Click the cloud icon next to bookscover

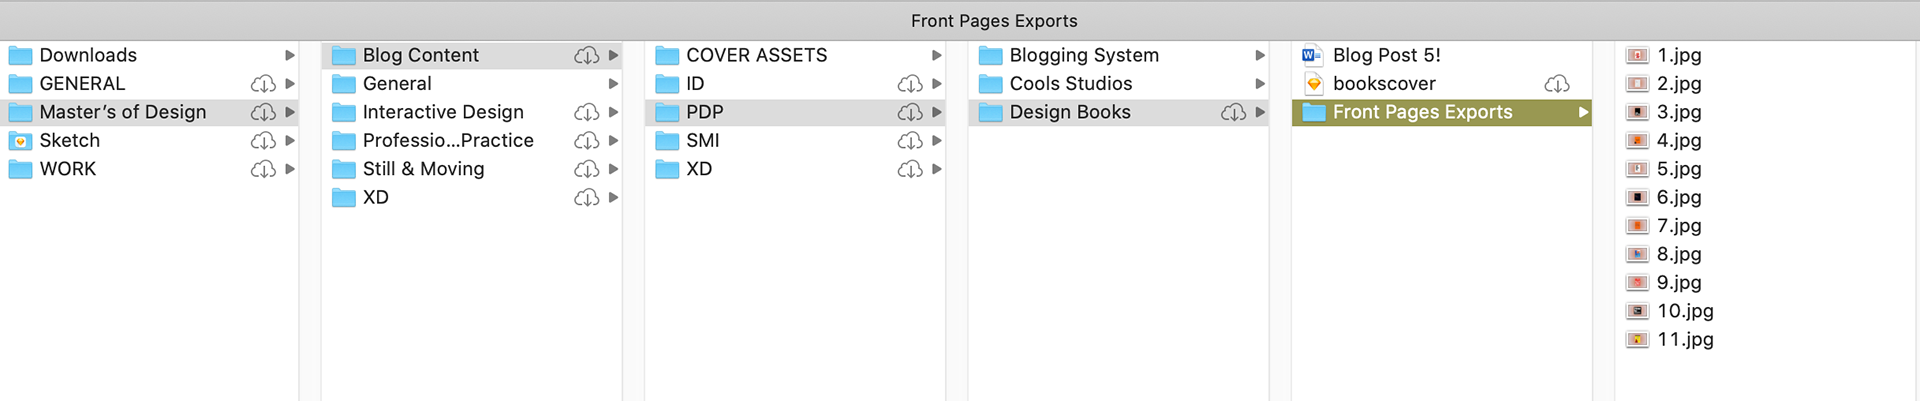tap(1557, 84)
